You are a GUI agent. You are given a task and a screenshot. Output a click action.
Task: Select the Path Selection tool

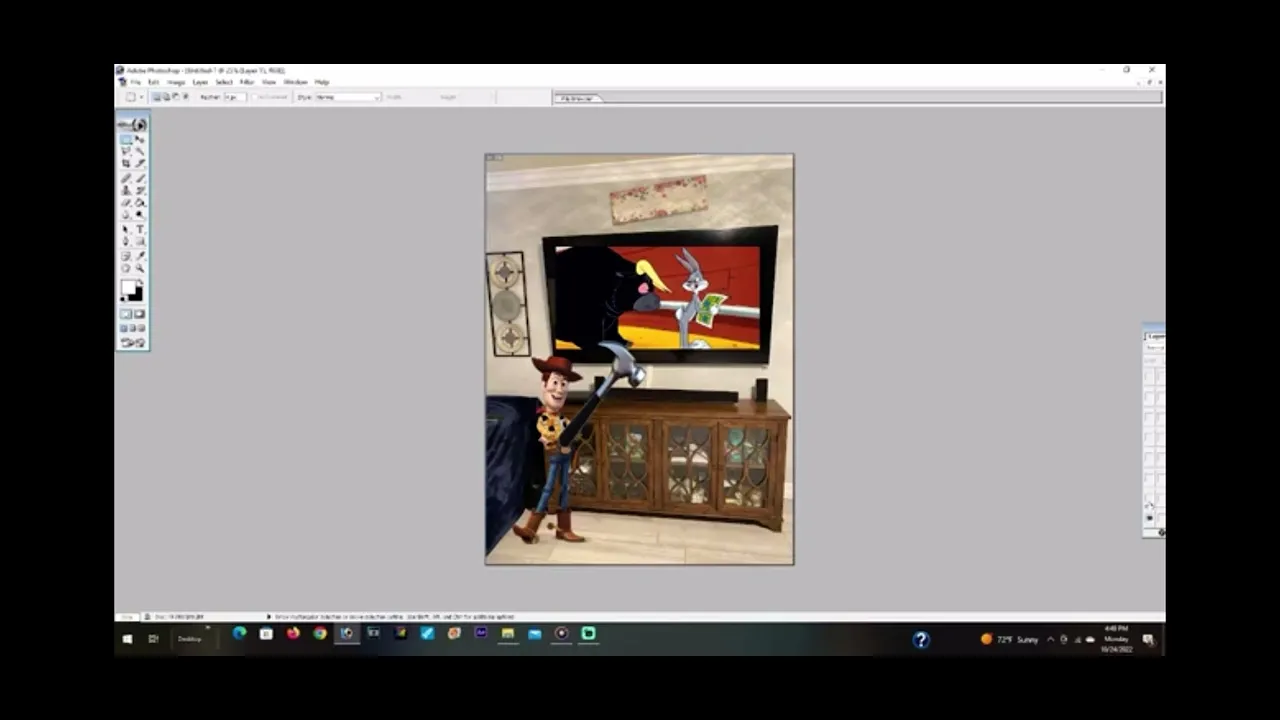pos(127,228)
